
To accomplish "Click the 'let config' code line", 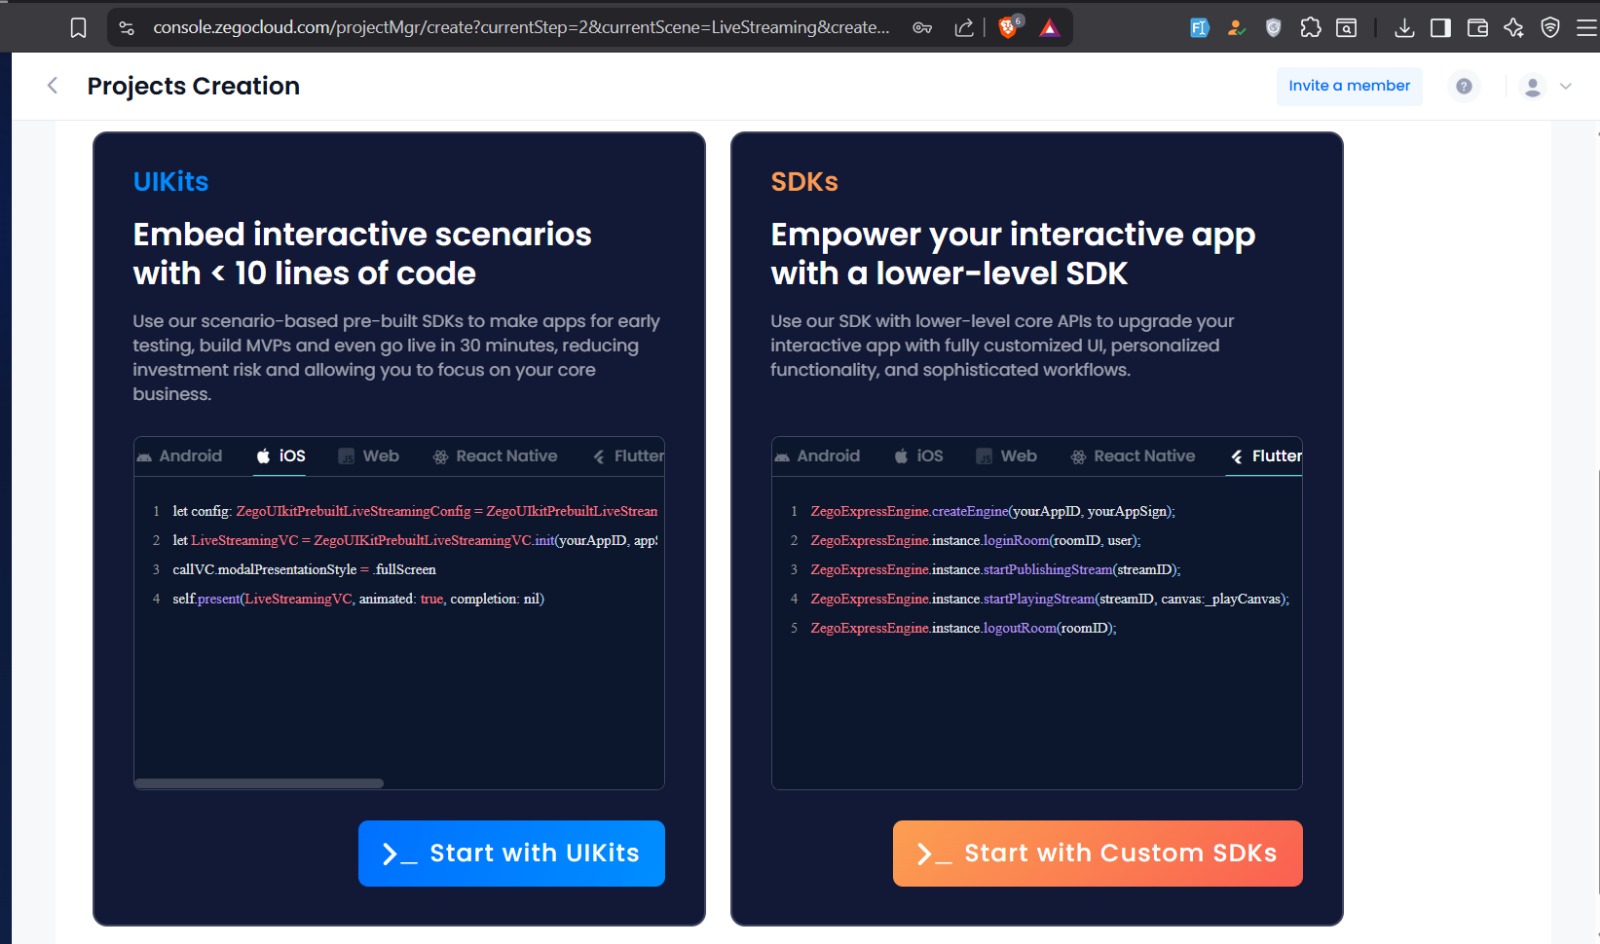I will [415, 511].
